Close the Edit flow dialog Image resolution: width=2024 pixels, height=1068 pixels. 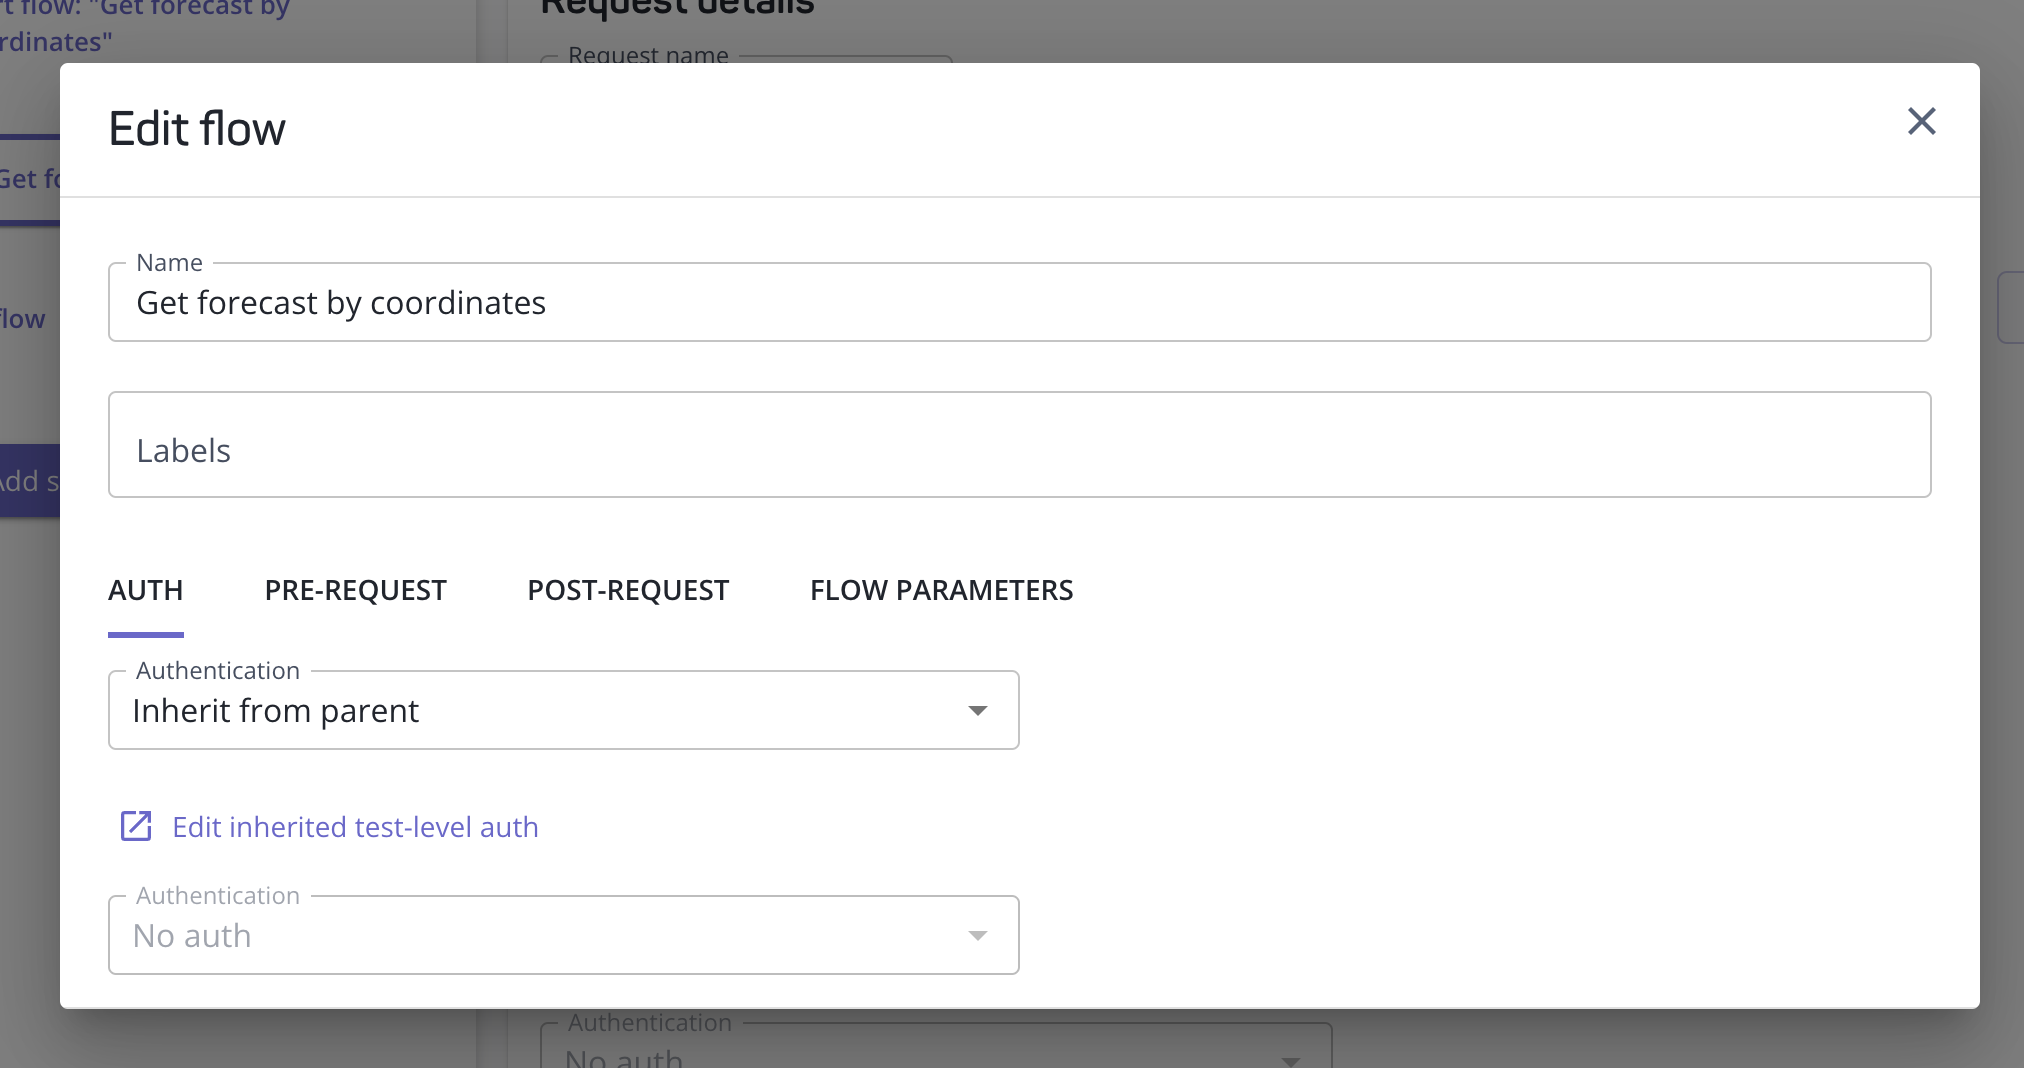coord(1921,122)
